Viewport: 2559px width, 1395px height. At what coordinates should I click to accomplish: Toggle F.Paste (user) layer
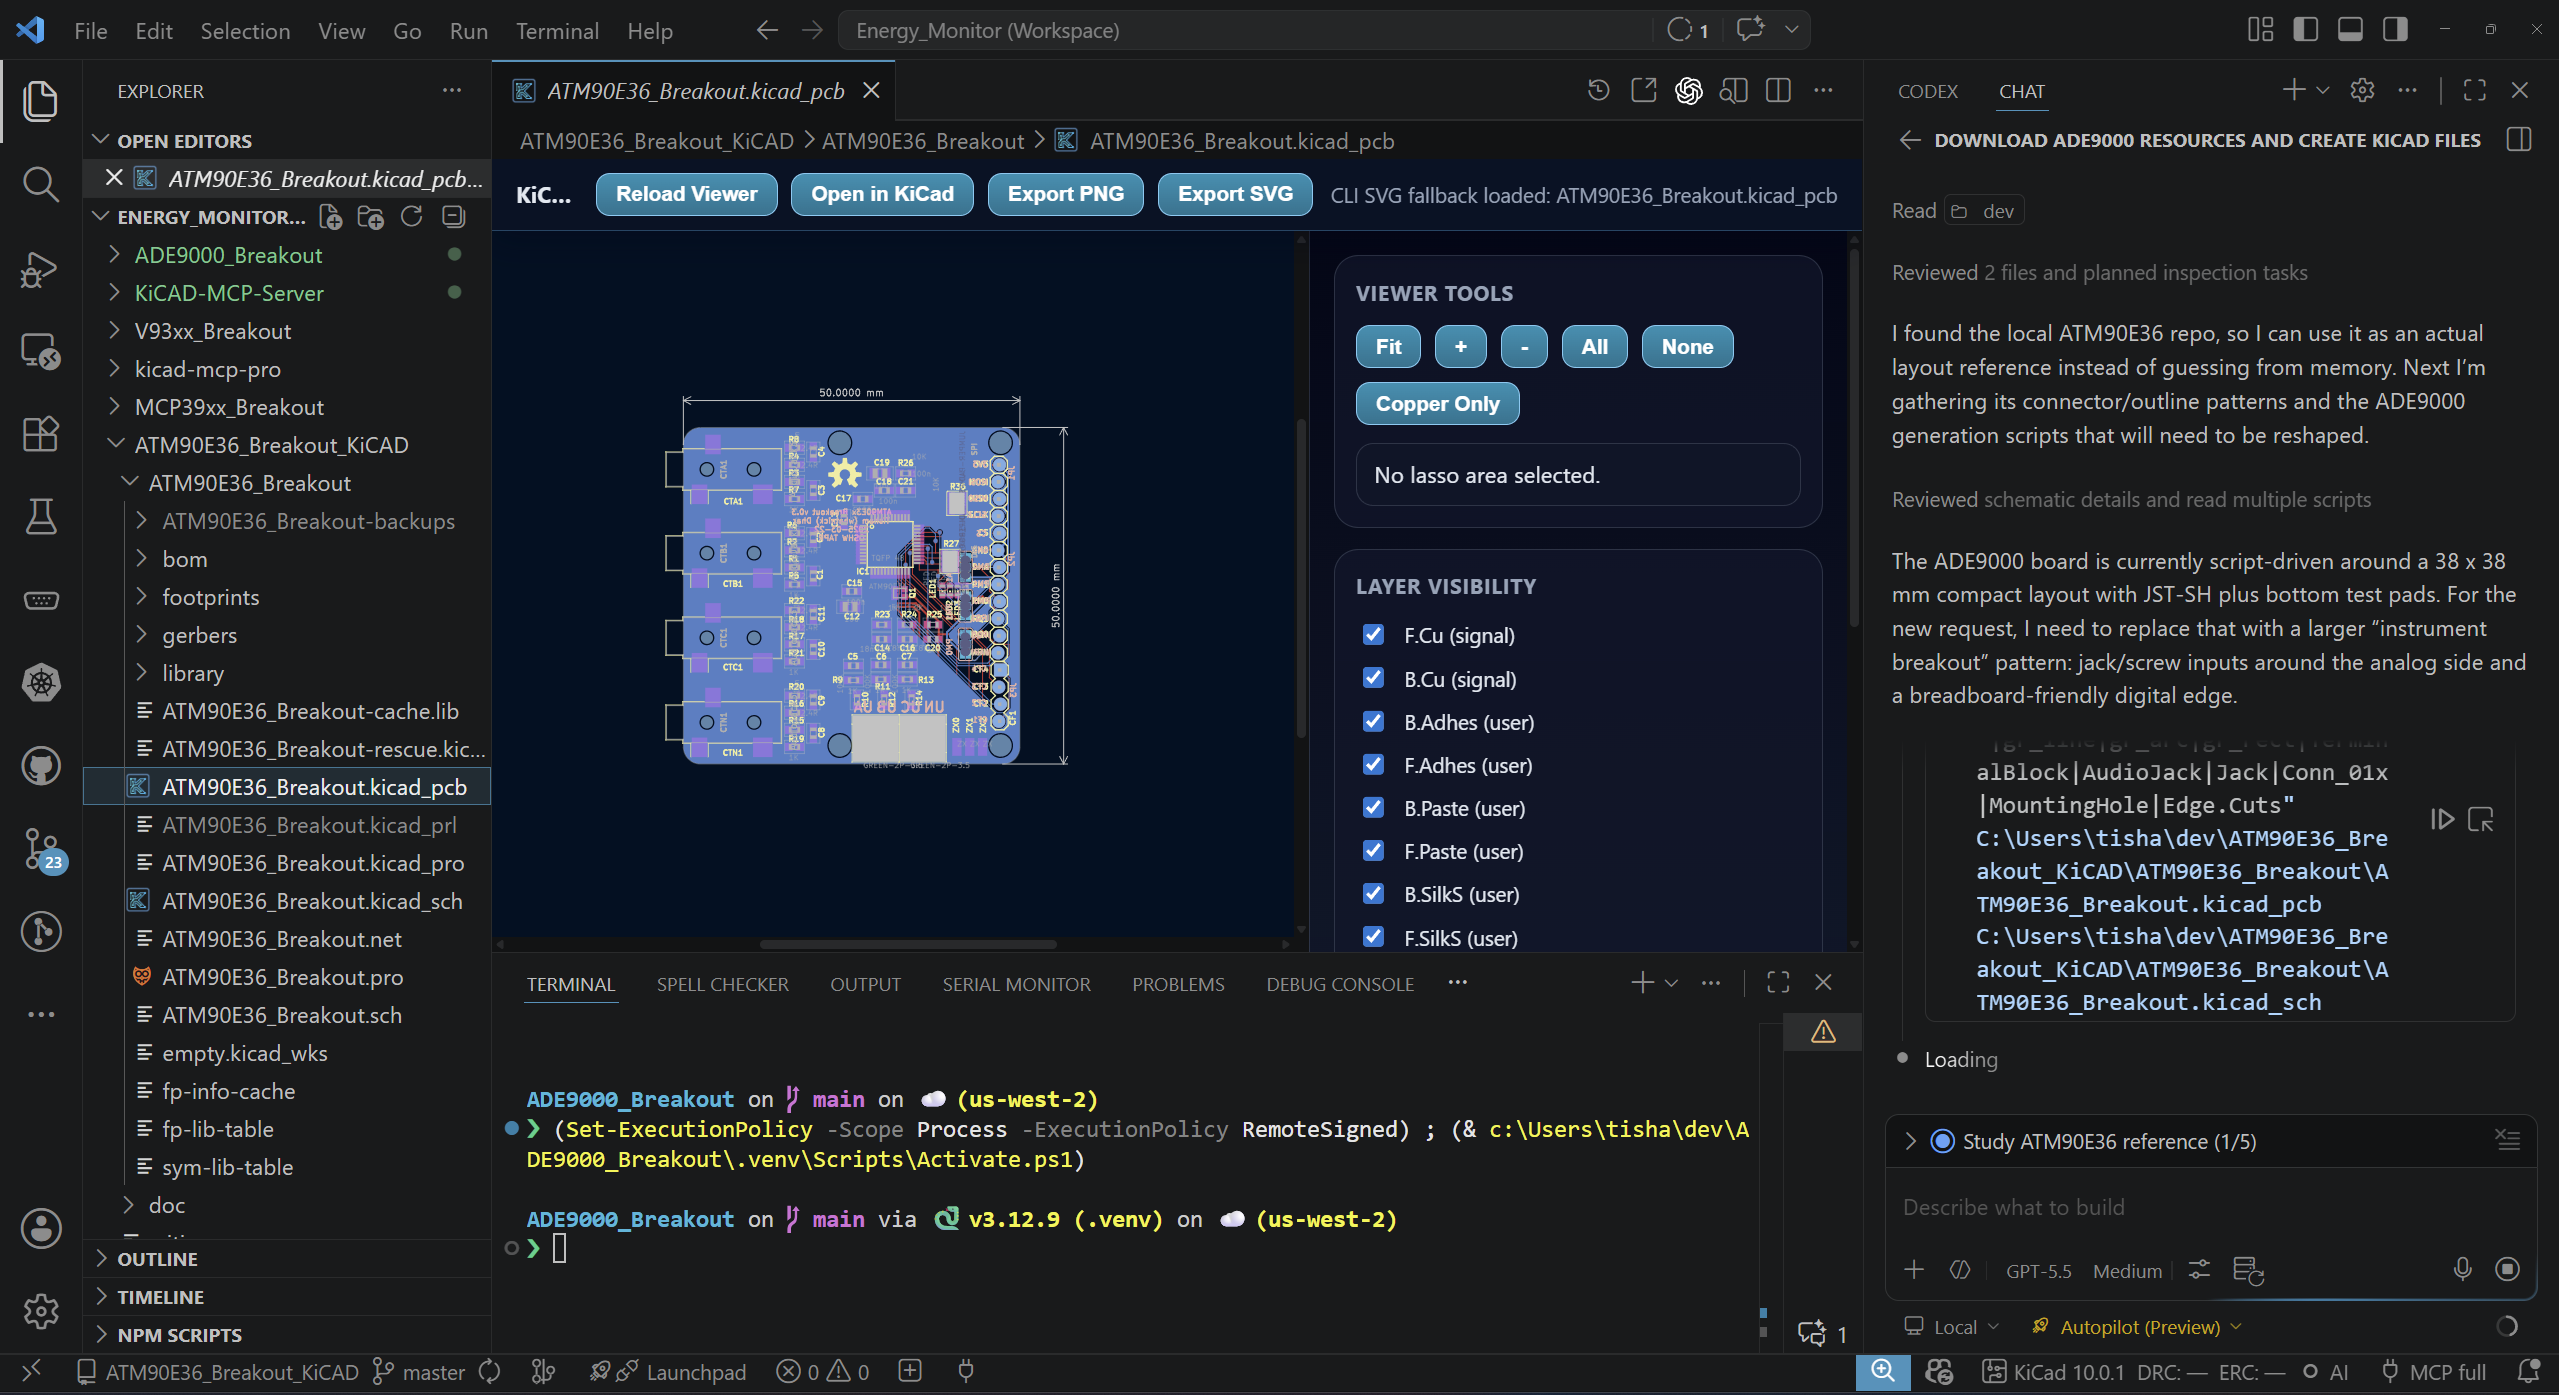(x=1373, y=850)
